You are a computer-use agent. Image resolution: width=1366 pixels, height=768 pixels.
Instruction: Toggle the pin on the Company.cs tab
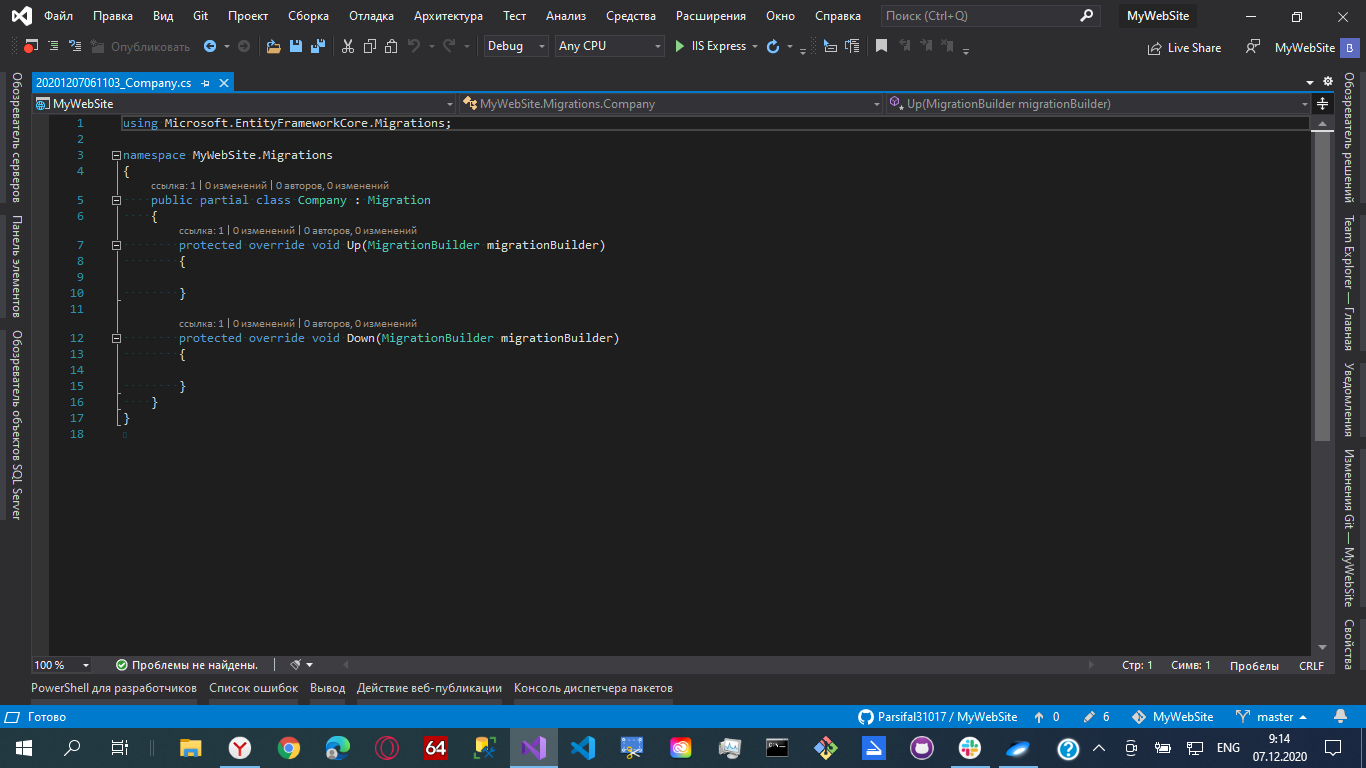click(205, 83)
